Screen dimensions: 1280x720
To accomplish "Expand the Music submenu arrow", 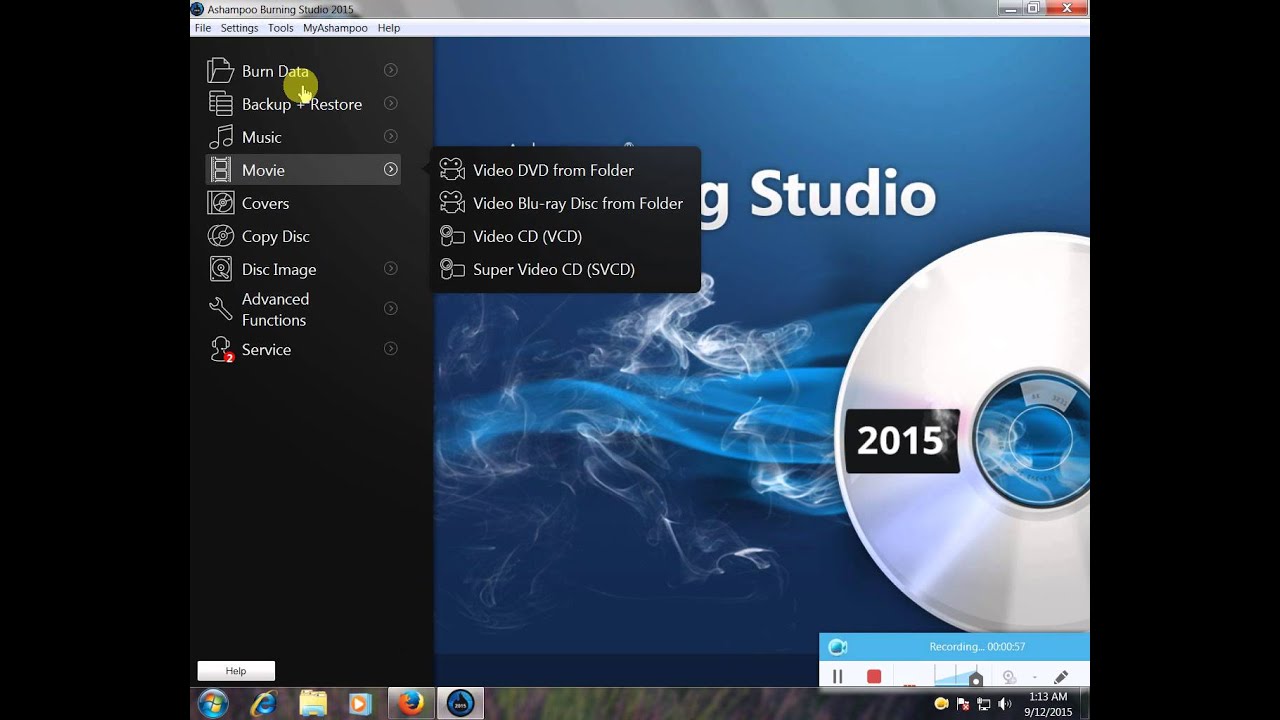I will click(391, 136).
